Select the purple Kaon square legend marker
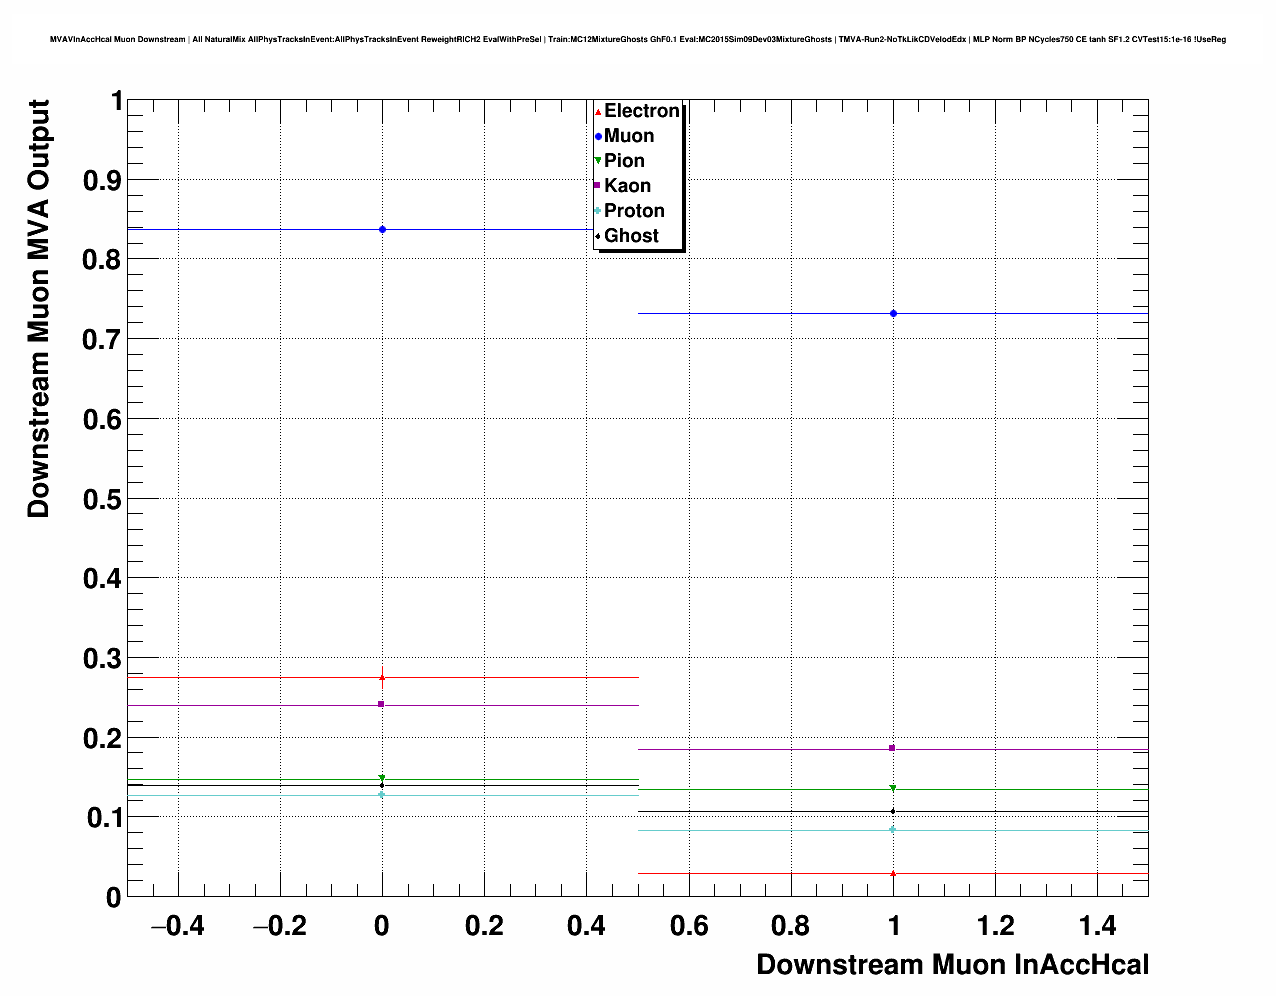 tap(598, 186)
